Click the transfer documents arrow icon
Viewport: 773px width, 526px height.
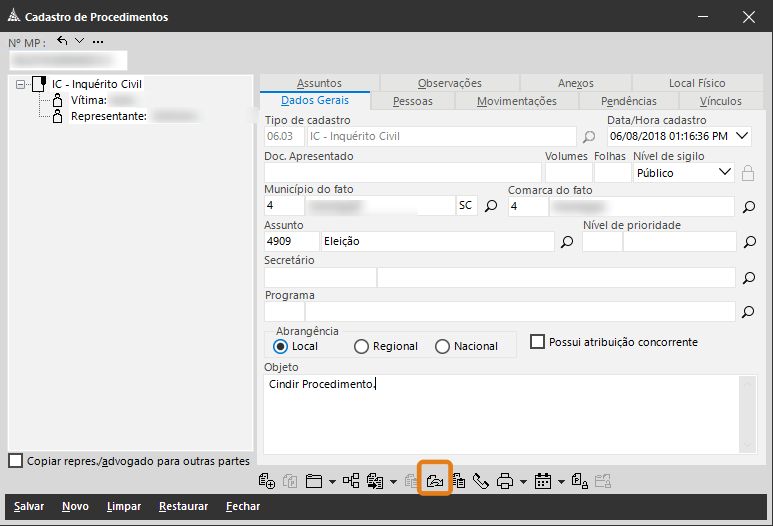375,481
